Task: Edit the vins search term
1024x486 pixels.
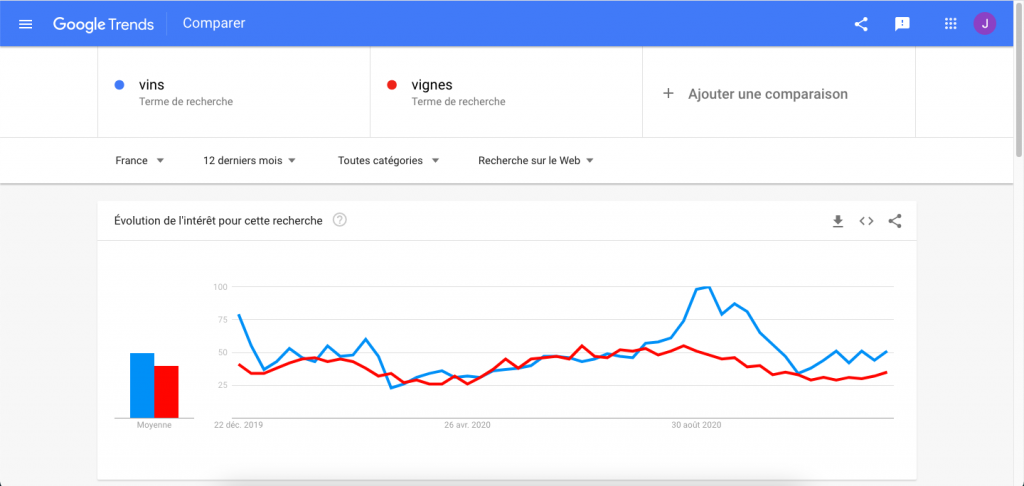Action: pos(234,92)
